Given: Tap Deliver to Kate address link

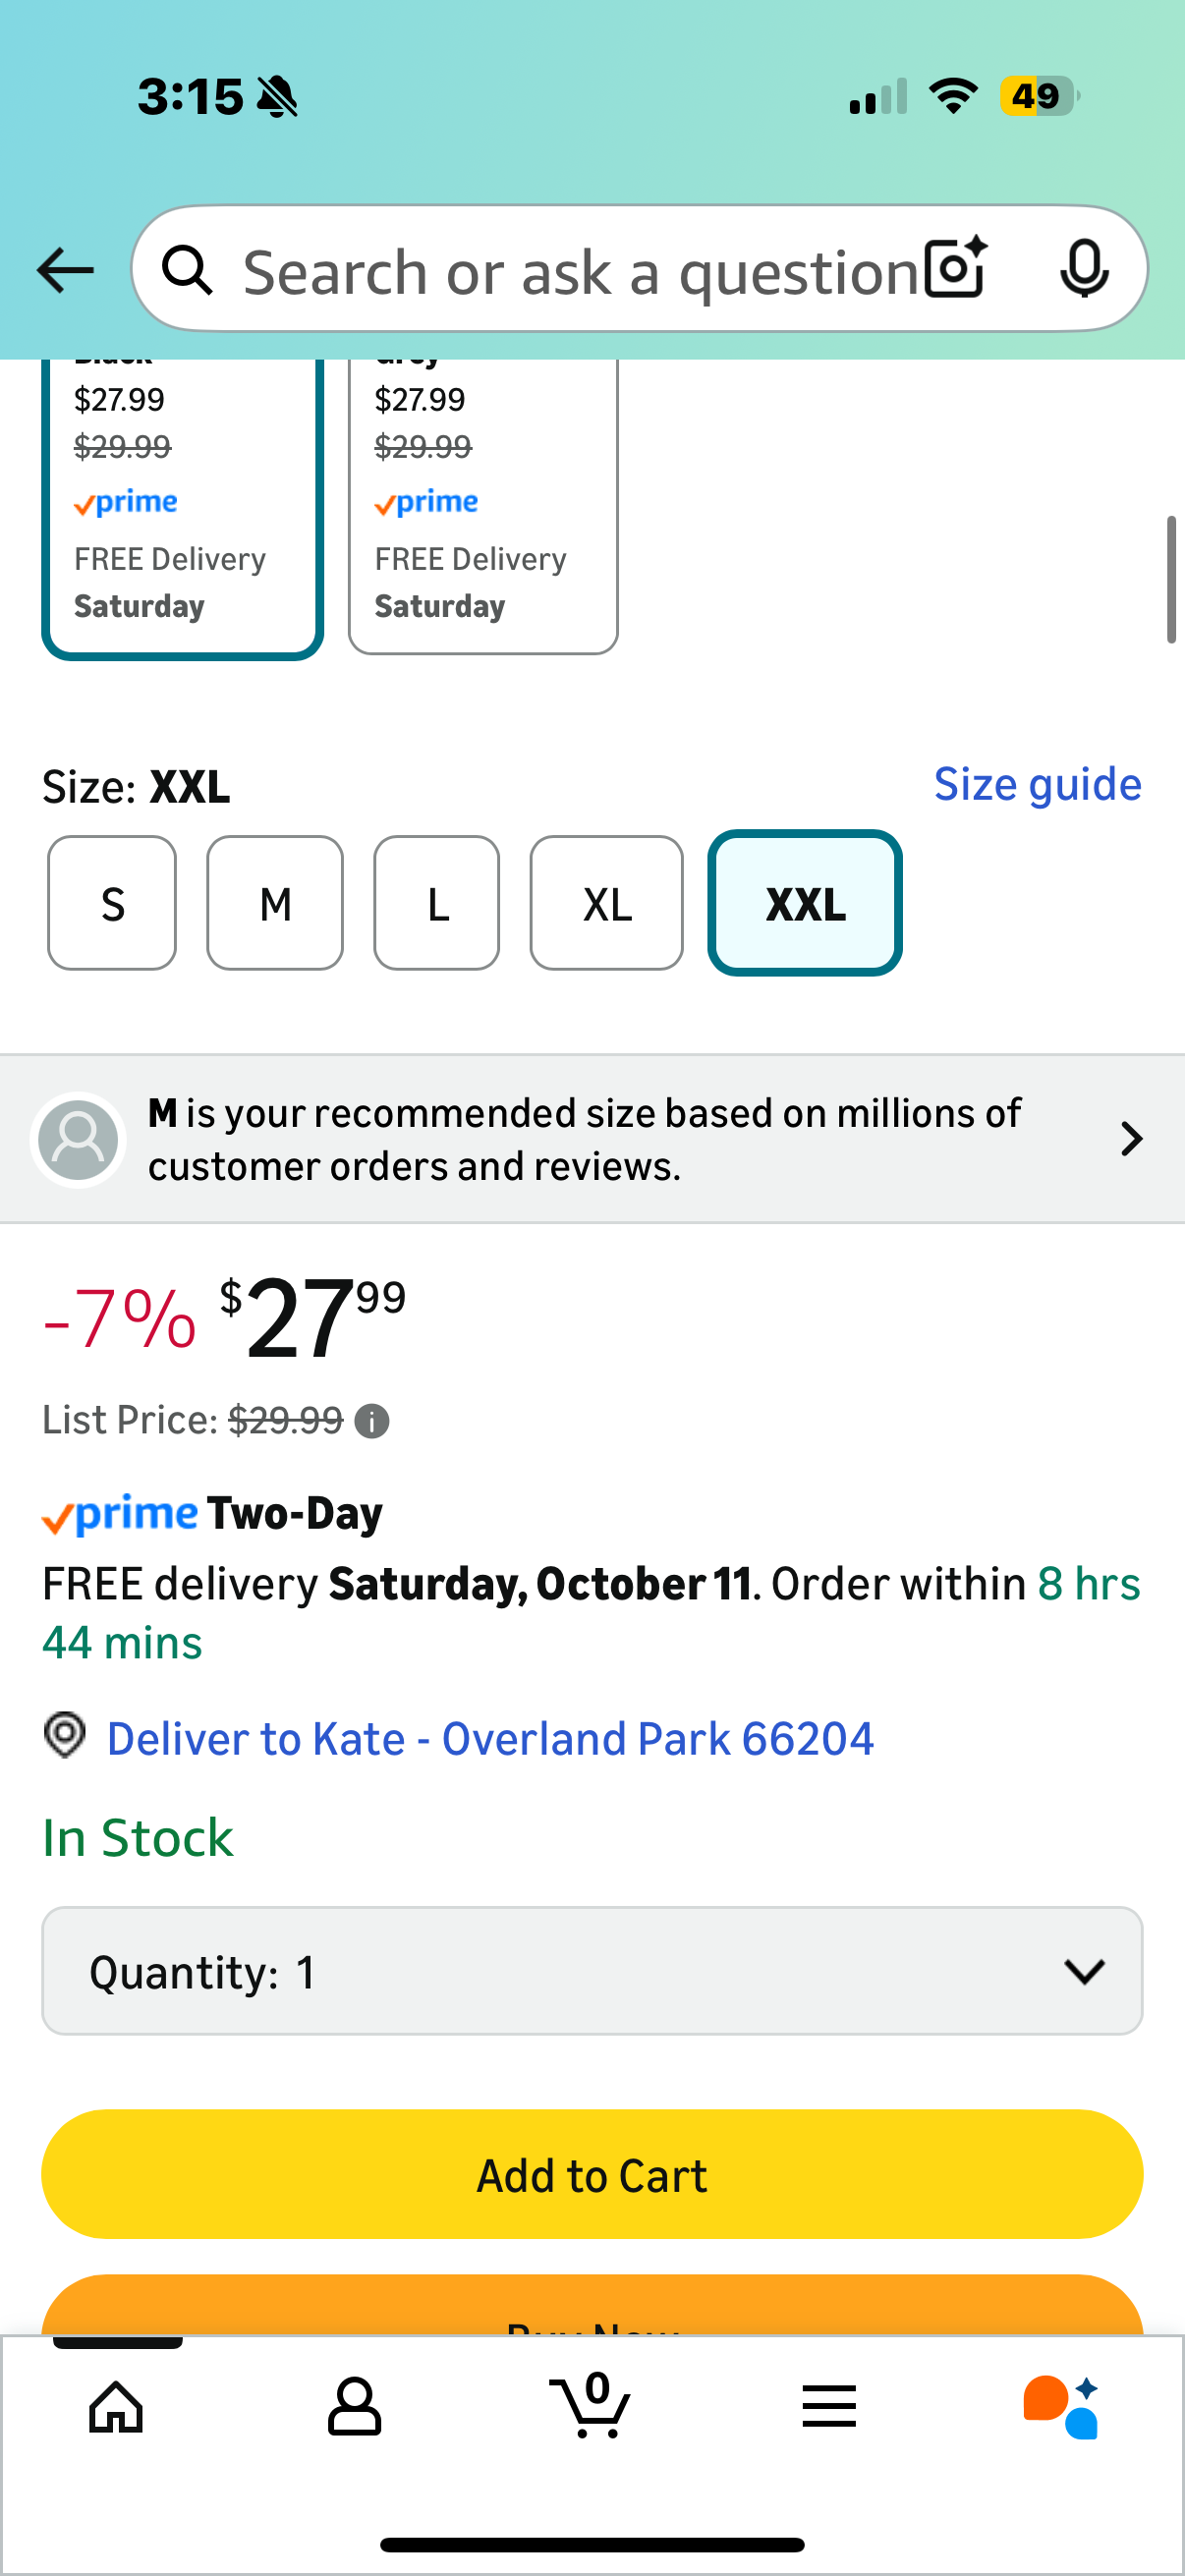Looking at the screenshot, I should coord(490,1739).
